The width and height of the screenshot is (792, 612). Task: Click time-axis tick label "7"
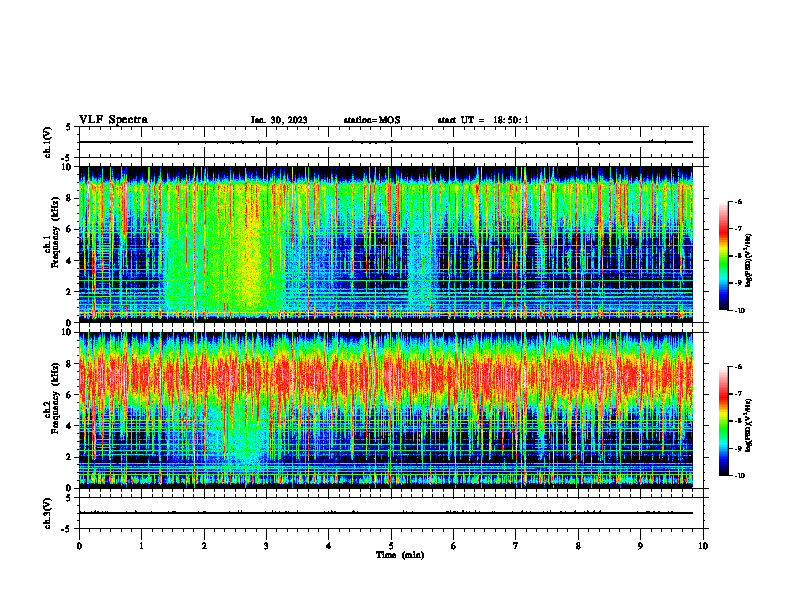(x=516, y=546)
